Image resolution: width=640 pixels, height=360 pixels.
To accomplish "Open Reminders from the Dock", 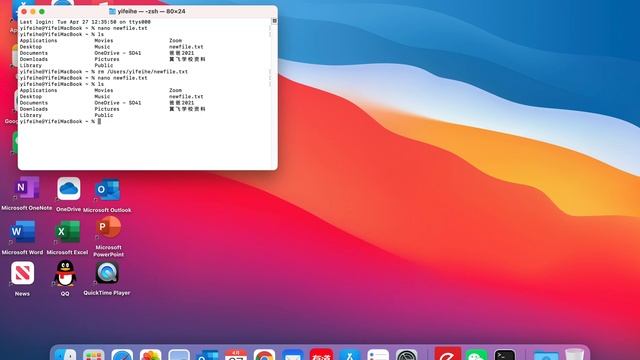I will click(378, 355).
